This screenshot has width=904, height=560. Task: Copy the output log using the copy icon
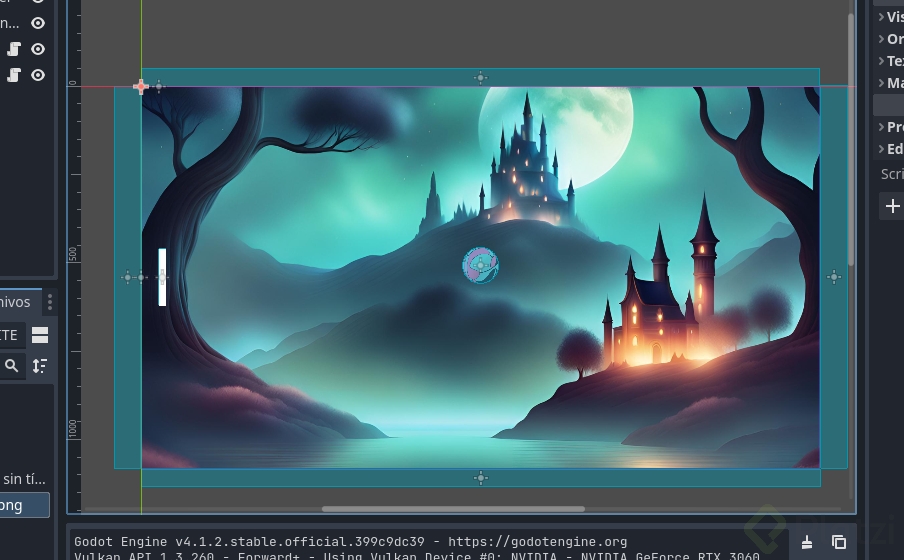click(x=839, y=542)
